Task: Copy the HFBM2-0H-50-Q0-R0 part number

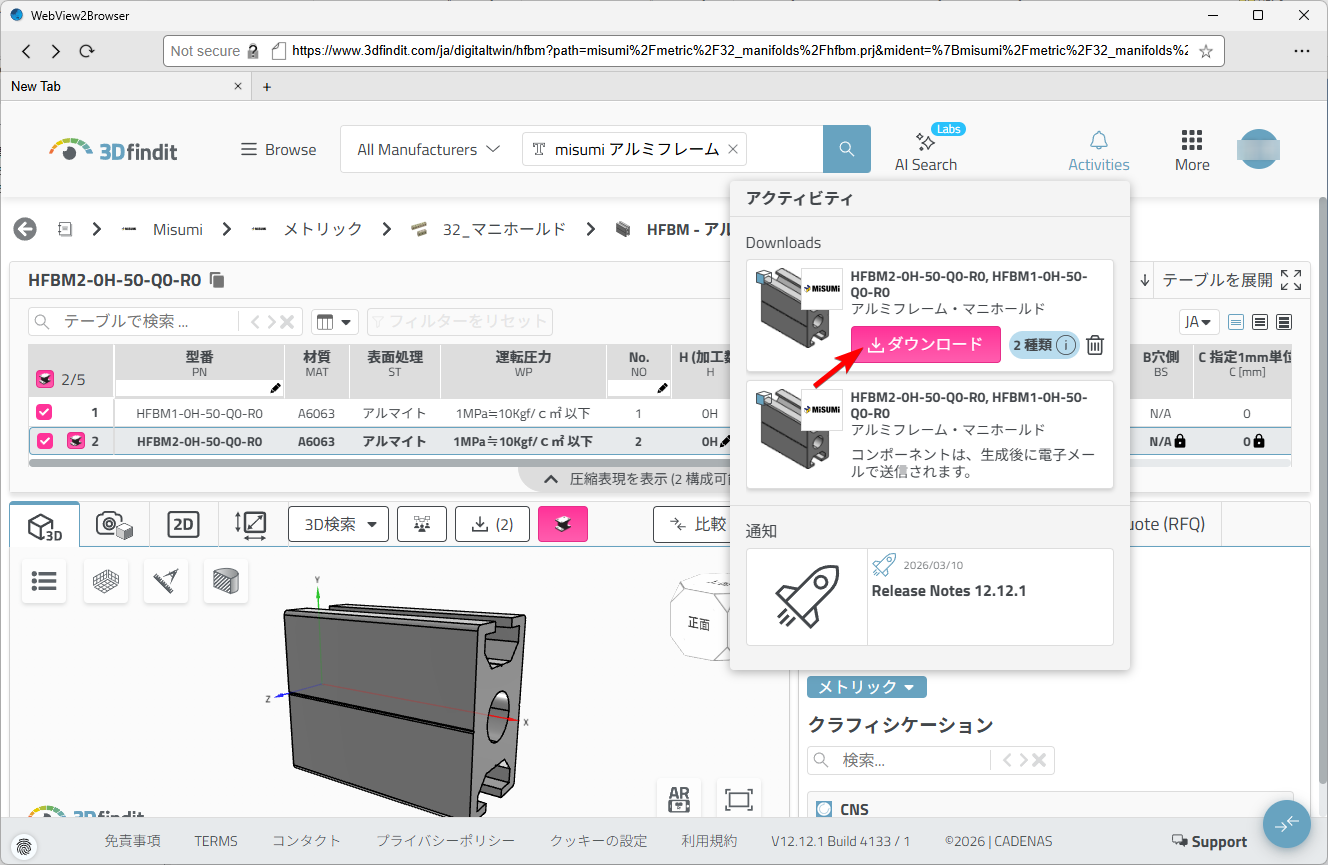Action: tap(218, 280)
